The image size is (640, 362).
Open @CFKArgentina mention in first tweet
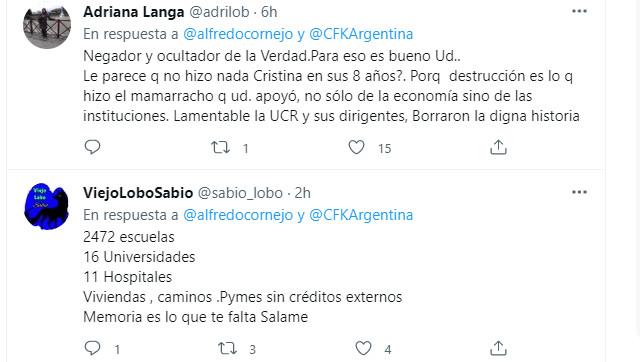[361, 34]
